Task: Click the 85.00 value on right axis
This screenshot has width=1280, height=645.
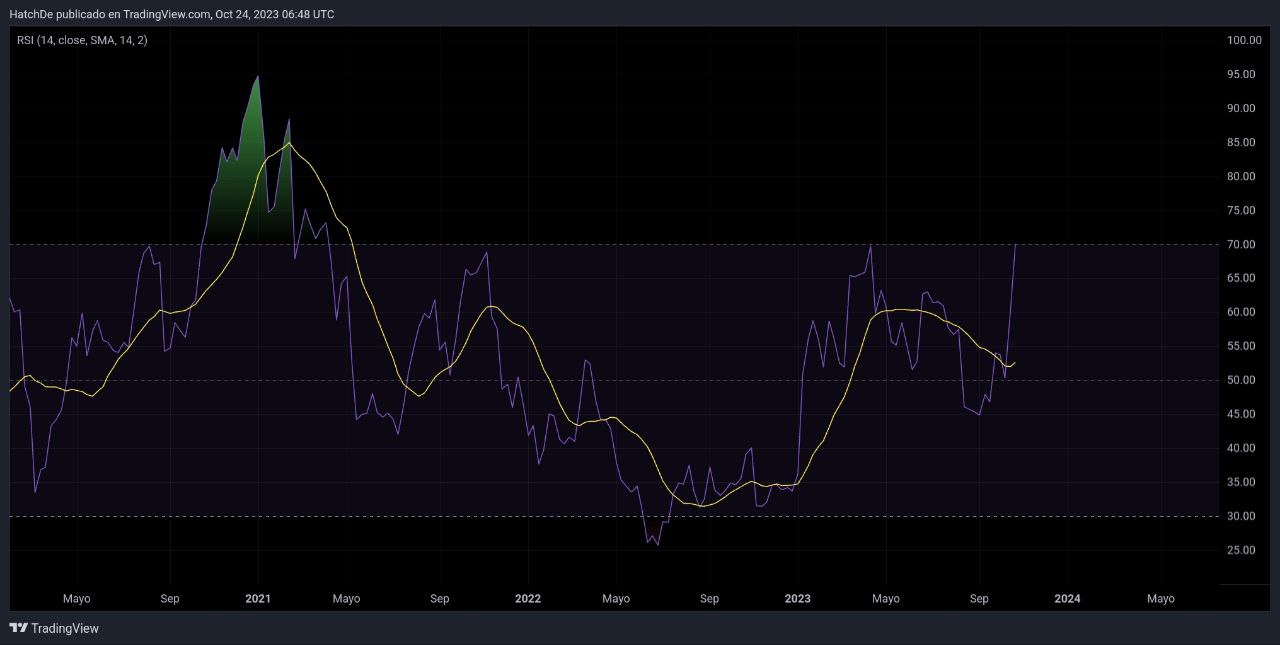Action: pos(1243,142)
